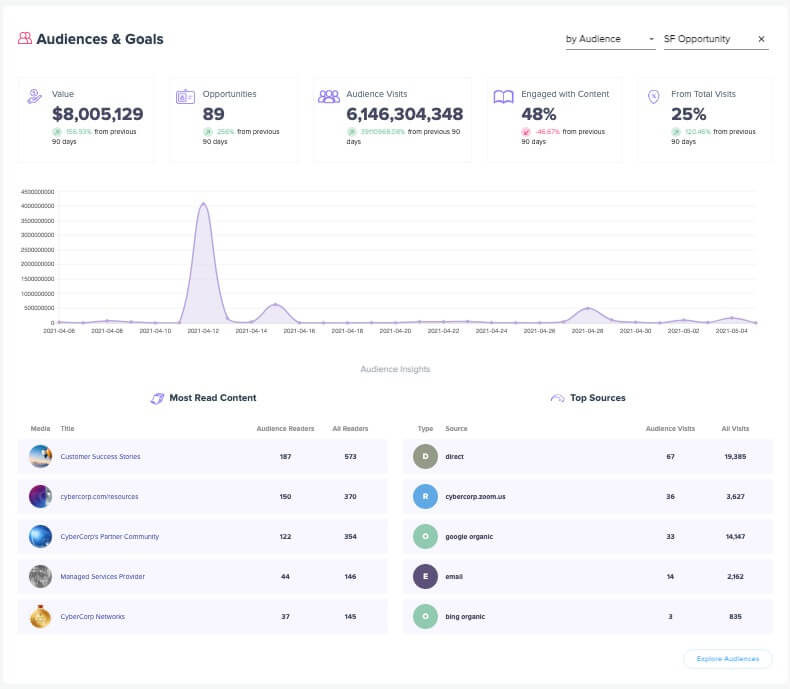Screen dimensions: 790x689
Task: Click the 6,146,304,348 audience visits figure
Action: (x=405, y=114)
